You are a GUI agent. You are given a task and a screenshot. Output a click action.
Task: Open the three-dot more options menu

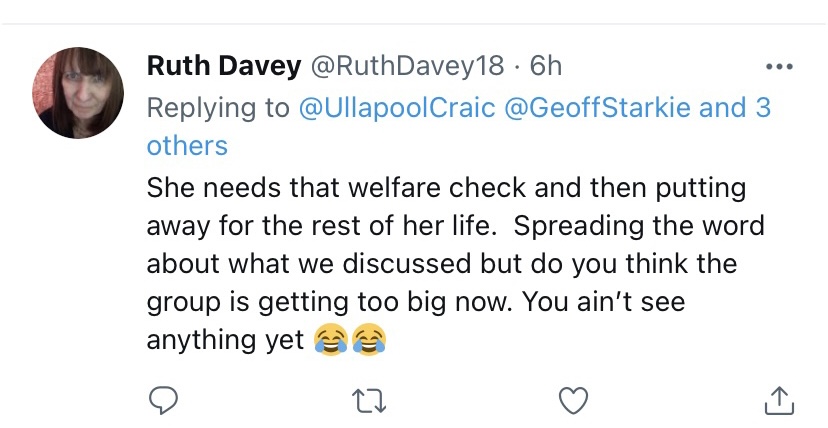coord(778,68)
